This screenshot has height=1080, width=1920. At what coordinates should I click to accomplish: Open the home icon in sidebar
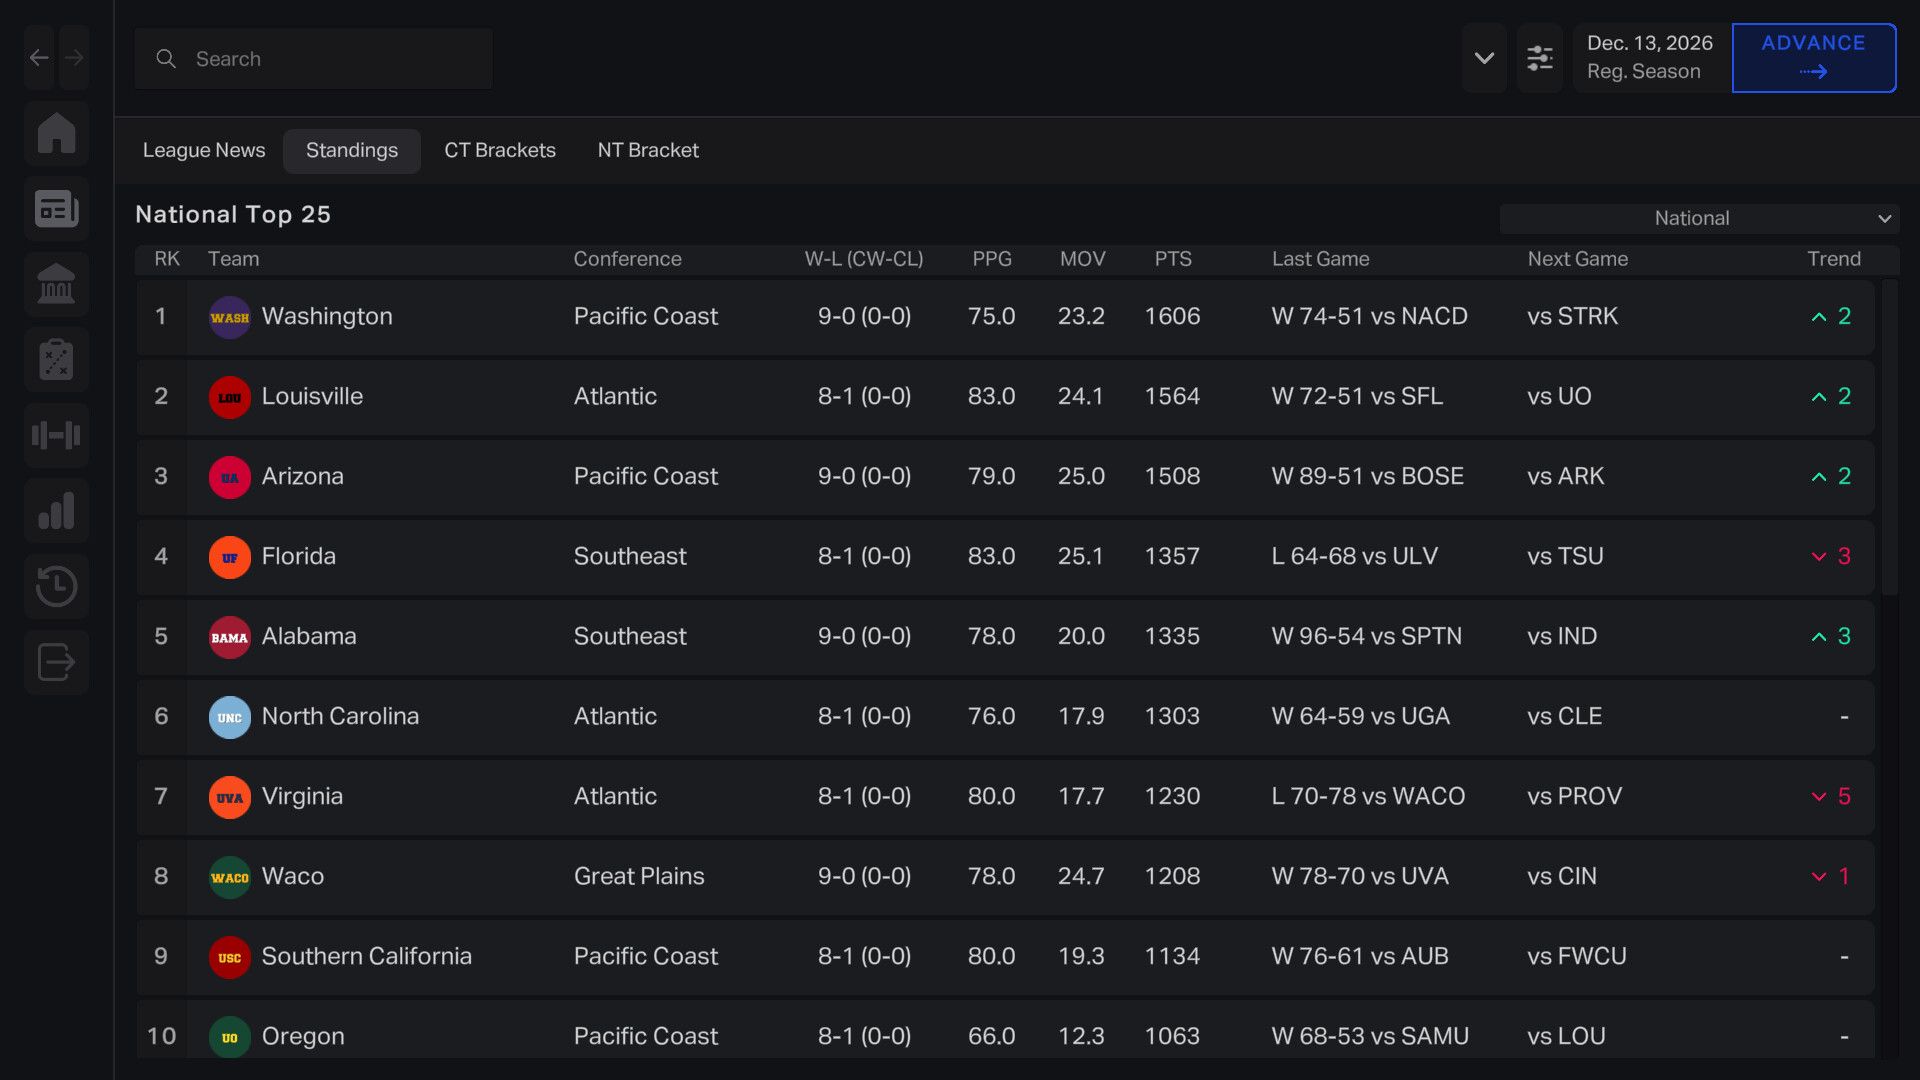click(x=56, y=133)
